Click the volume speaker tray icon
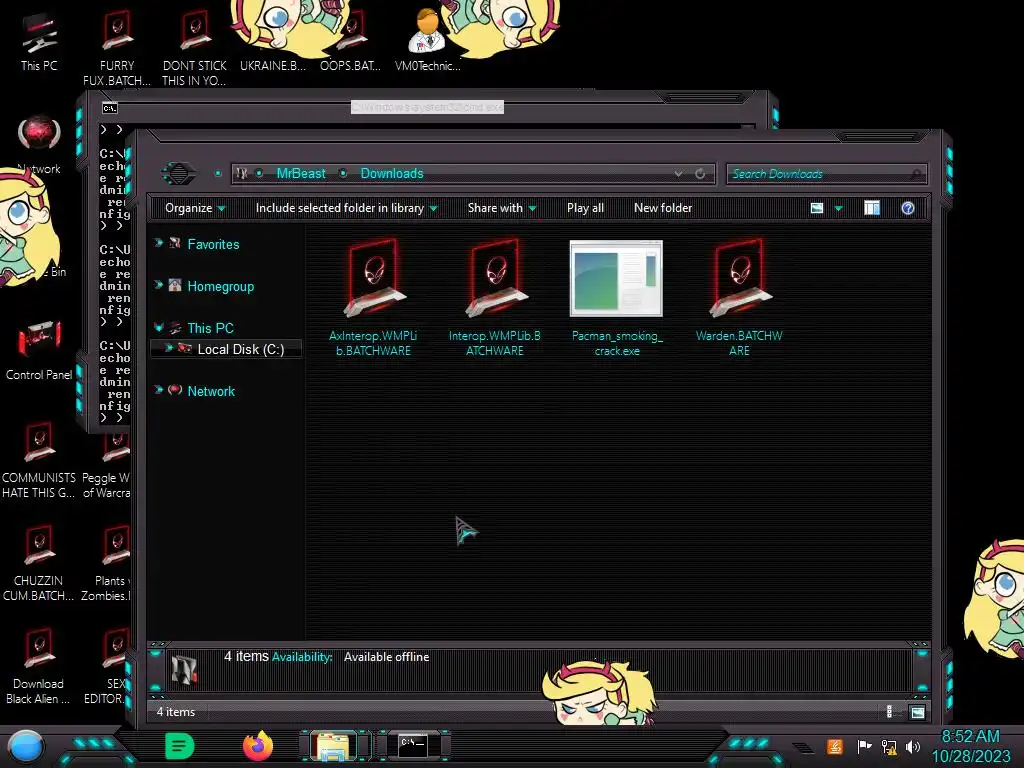 [x=913, y=746]
